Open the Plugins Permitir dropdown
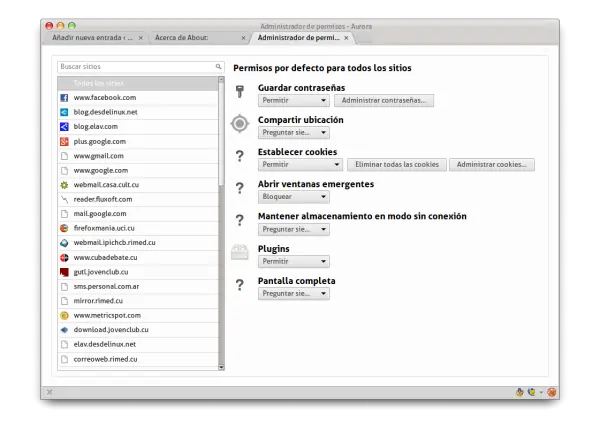600x445 pixels. (293, 262)
